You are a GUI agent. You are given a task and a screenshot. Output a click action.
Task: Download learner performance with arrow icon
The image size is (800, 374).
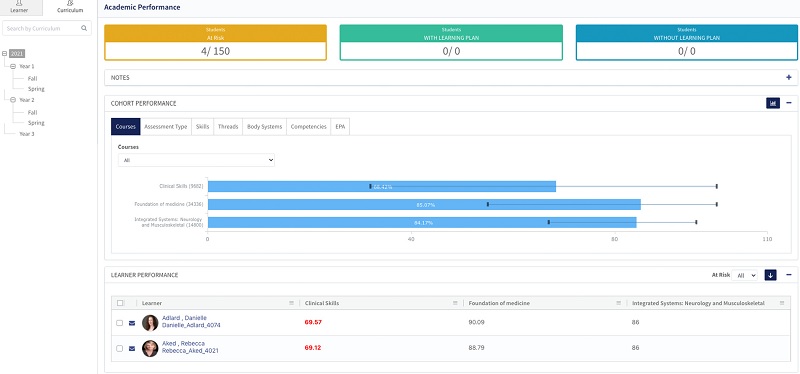770,275
